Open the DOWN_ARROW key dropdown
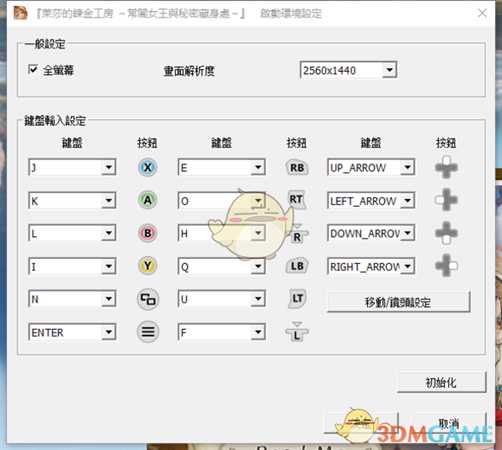This screenshot has width=502, height=450. [371, 233]
